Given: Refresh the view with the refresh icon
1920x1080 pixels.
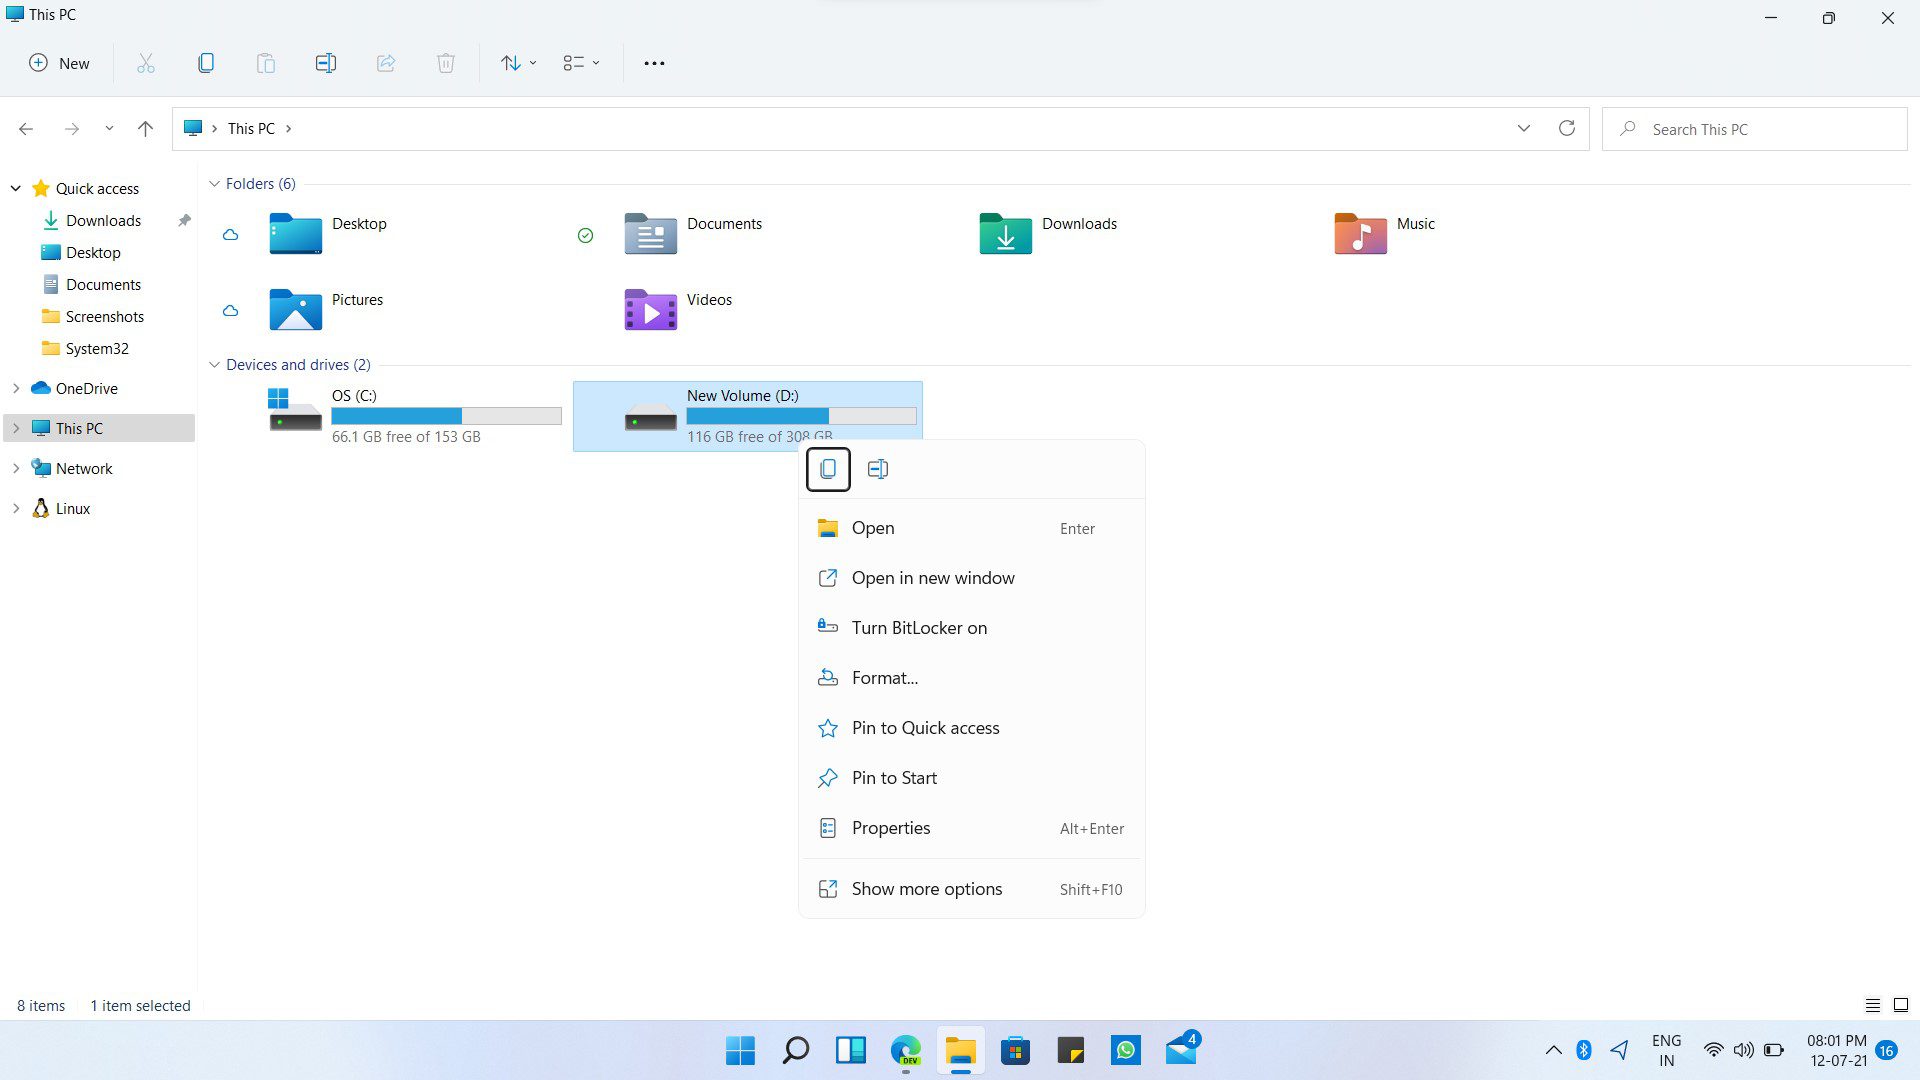Looking at the screenshot, I should coord(1567,128).
